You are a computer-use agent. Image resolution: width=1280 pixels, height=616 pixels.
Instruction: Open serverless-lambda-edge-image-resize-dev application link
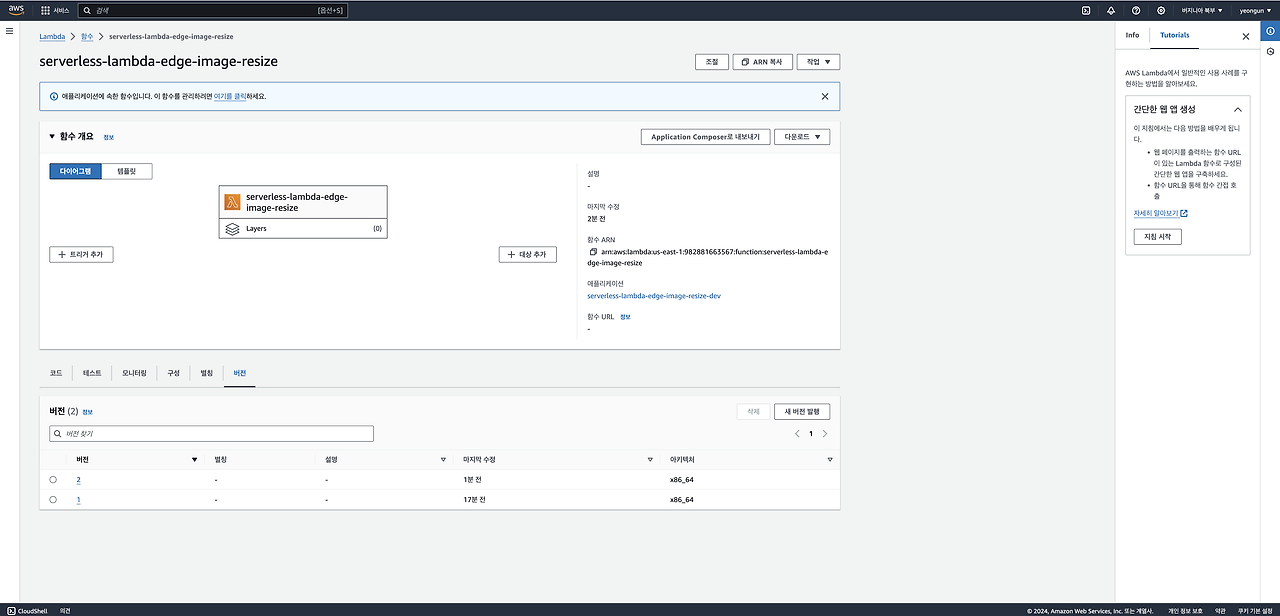[654, 296]
